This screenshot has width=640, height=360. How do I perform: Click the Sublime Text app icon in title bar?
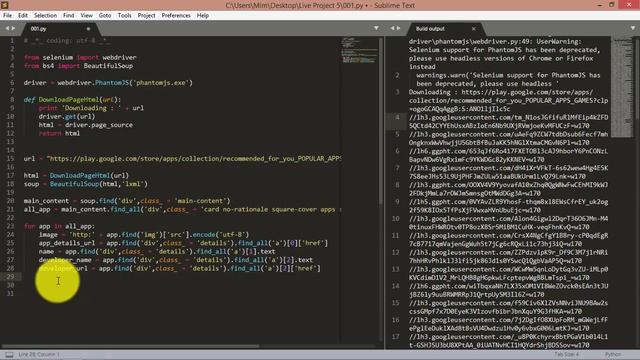[5, 5]
